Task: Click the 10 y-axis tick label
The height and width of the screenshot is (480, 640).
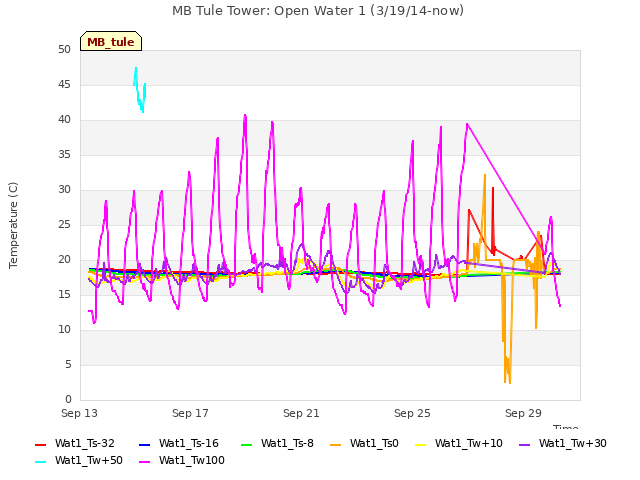Action: (64, 330)
